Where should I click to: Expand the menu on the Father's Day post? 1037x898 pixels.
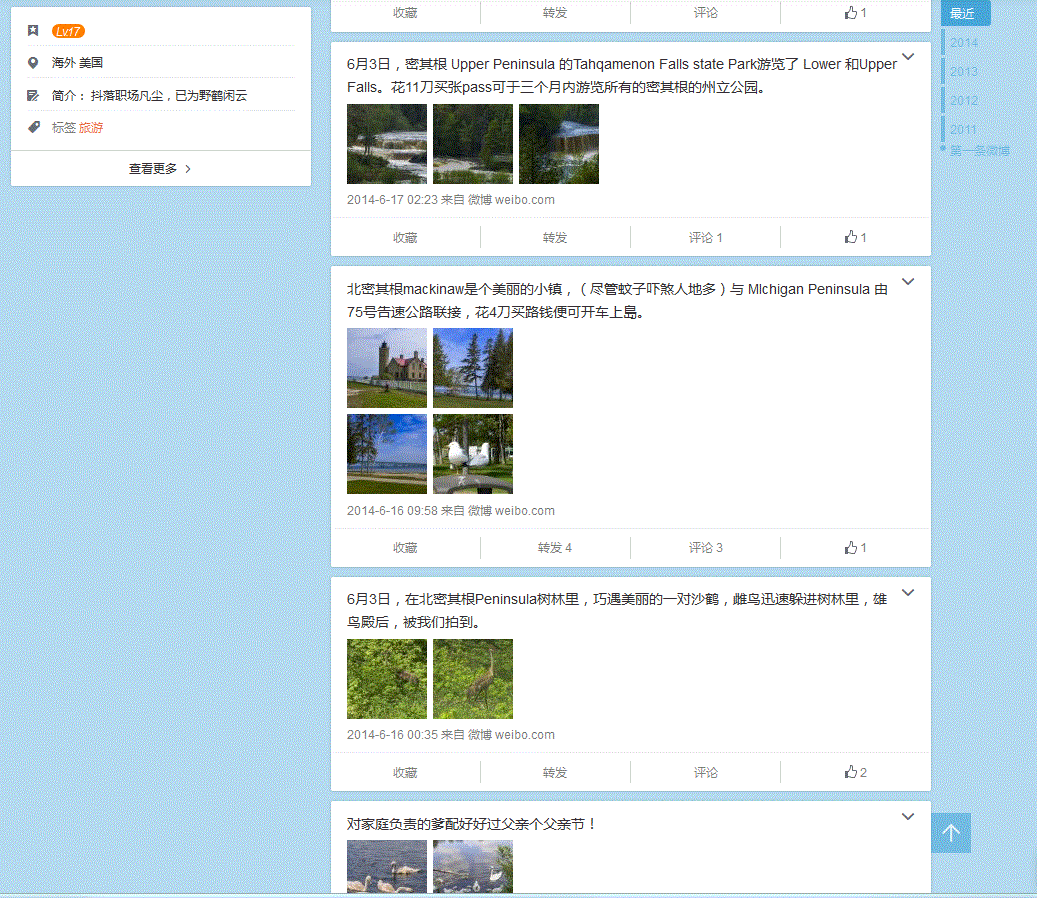pos(908,817)
